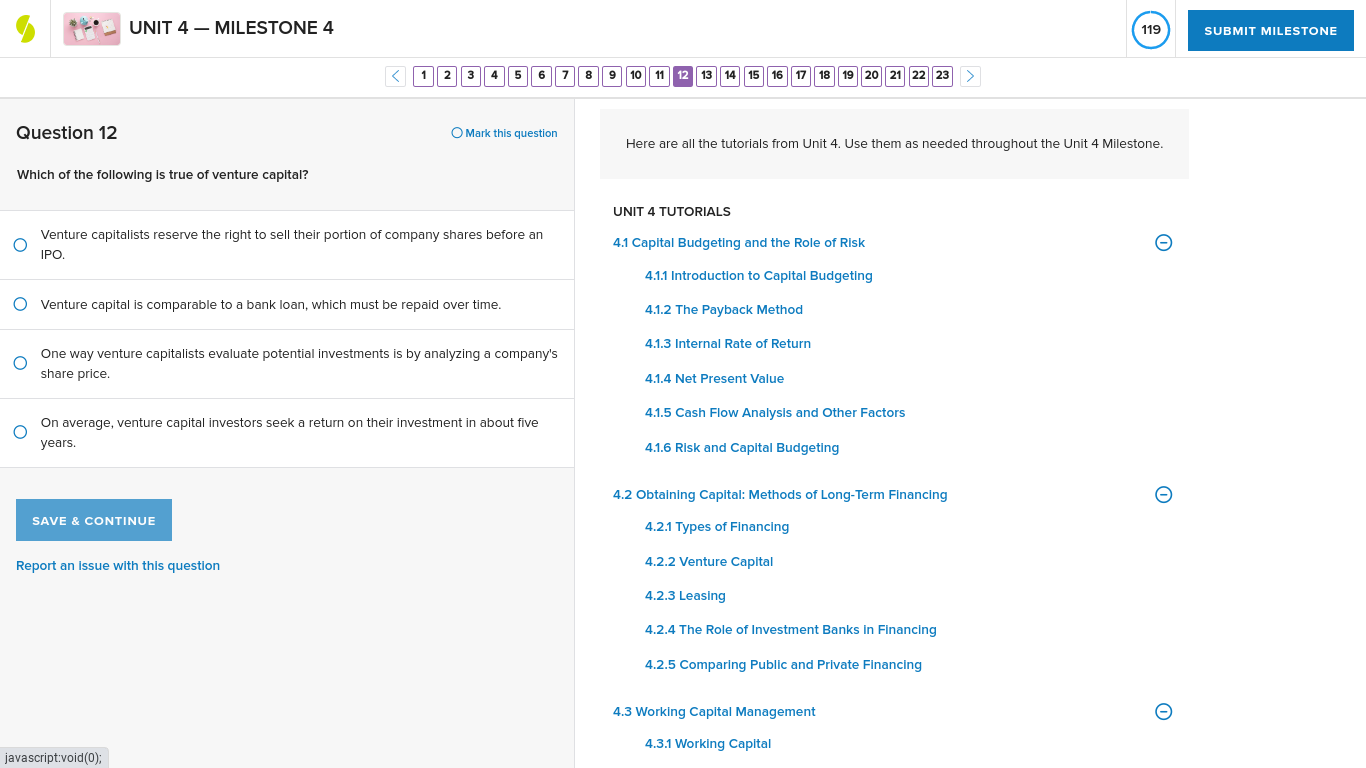Collapse section 4.2 Obtaining Capital
This screenshot has width=1366, height=768.
click(x=1162, y=494)
